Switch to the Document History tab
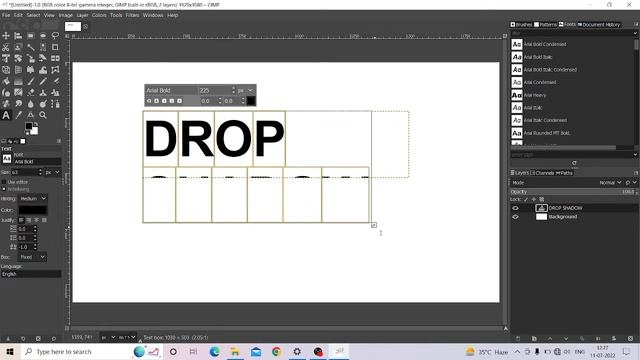 [599, 24]
